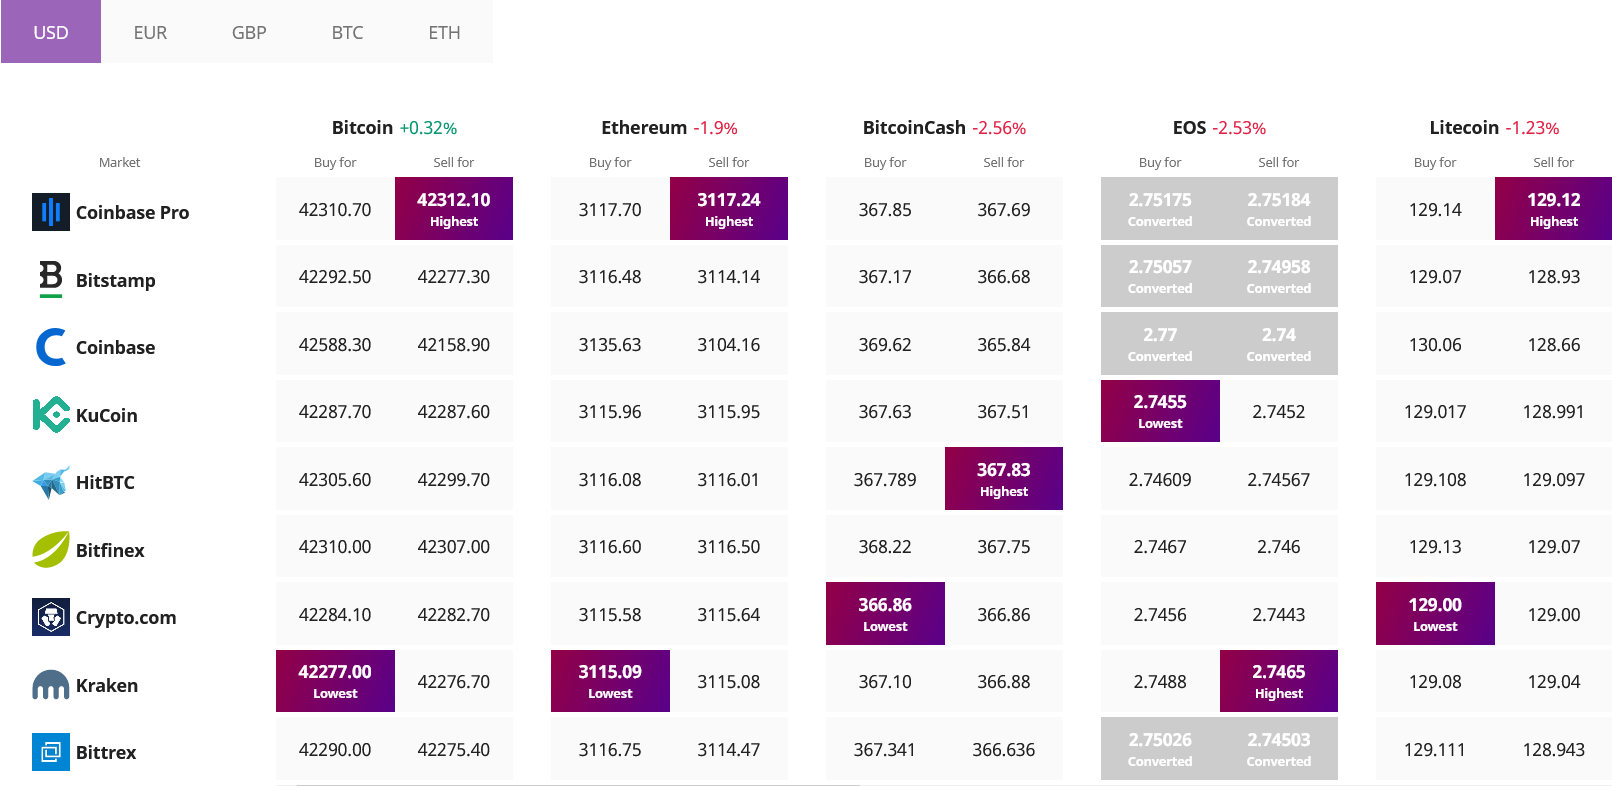Click the Kraken logo icon
This screenshot has height=786, width=1612.
click(x=51, y=685)
